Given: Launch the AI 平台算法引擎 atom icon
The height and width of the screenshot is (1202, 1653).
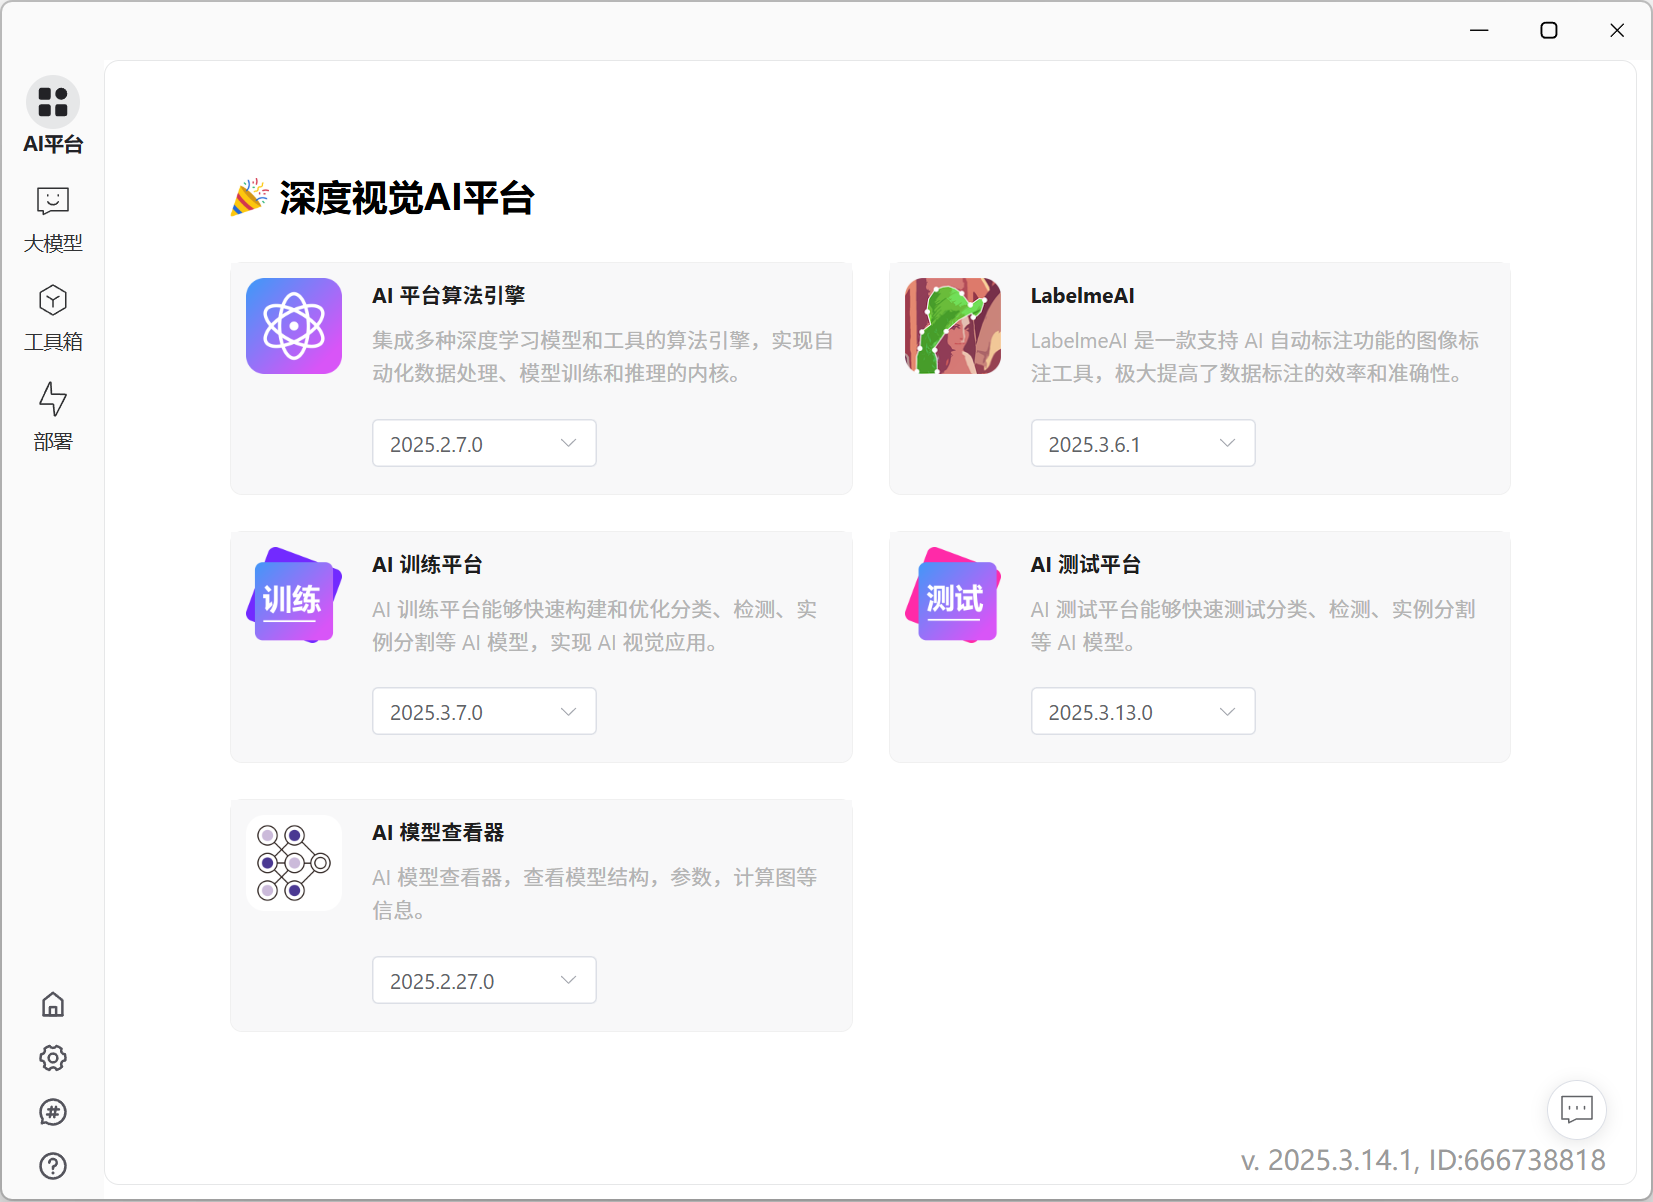Looking at the screenshot, I should (294, 326).
